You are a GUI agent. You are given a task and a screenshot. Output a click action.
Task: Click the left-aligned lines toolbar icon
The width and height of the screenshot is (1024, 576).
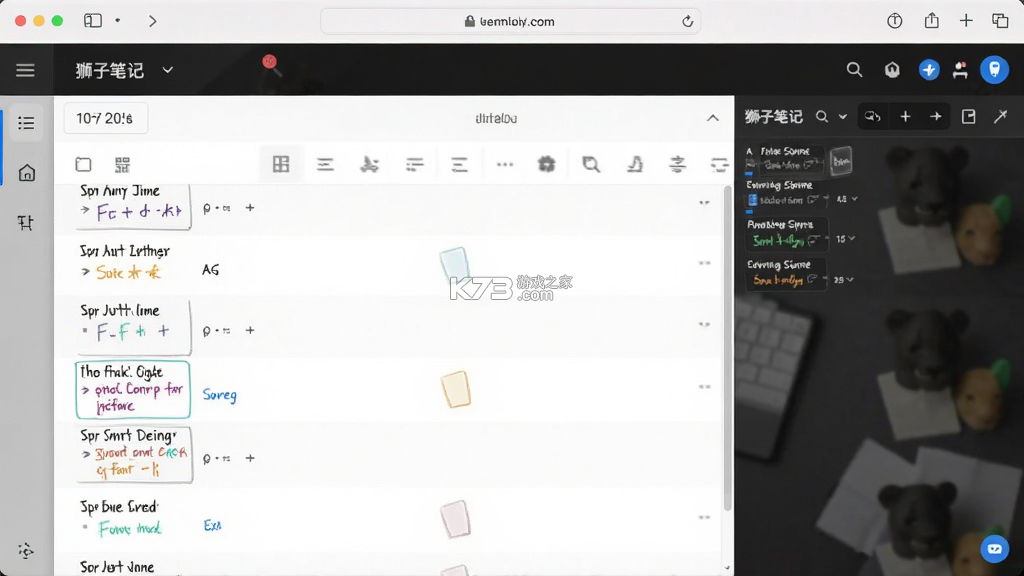click(415, 165)
